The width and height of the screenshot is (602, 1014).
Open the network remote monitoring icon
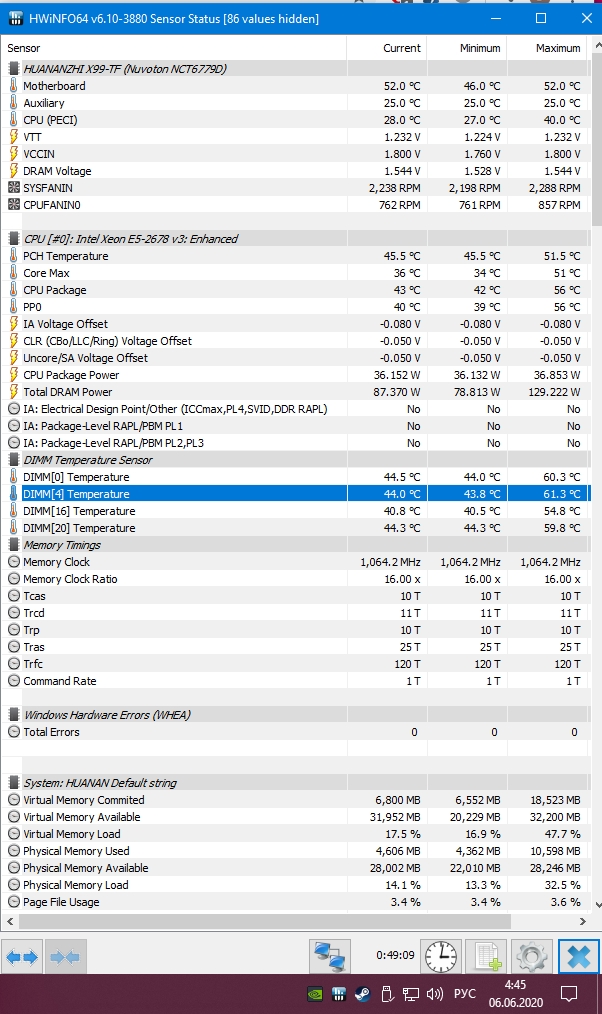(329, 957)
